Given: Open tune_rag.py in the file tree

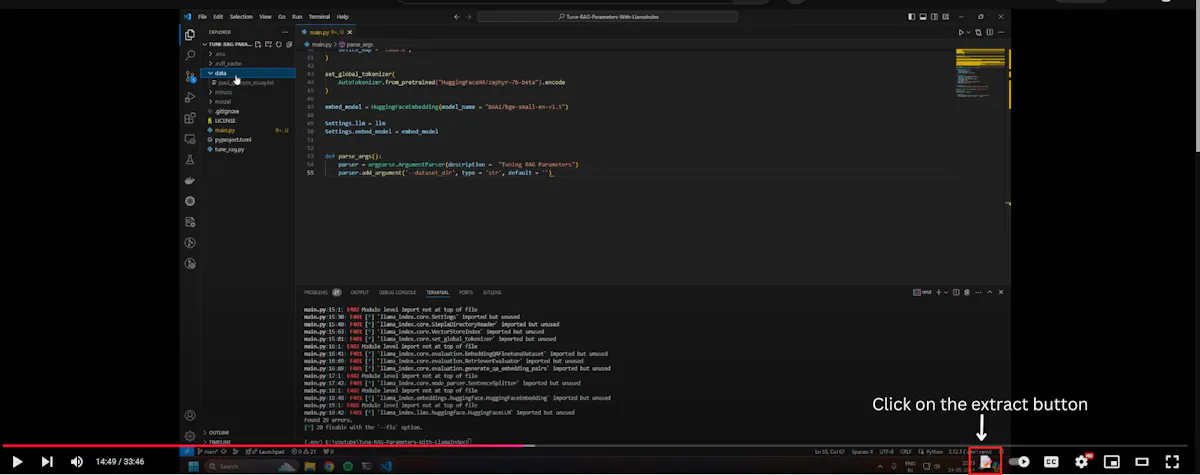Looking at the screenshot, I should (x=247, y=149).
